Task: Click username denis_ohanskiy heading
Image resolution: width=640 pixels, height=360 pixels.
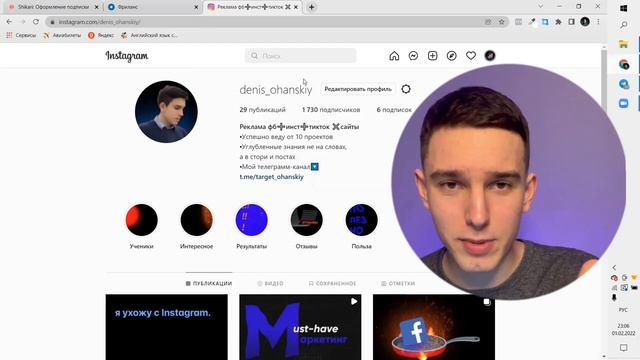Action: tap(276, 89)
